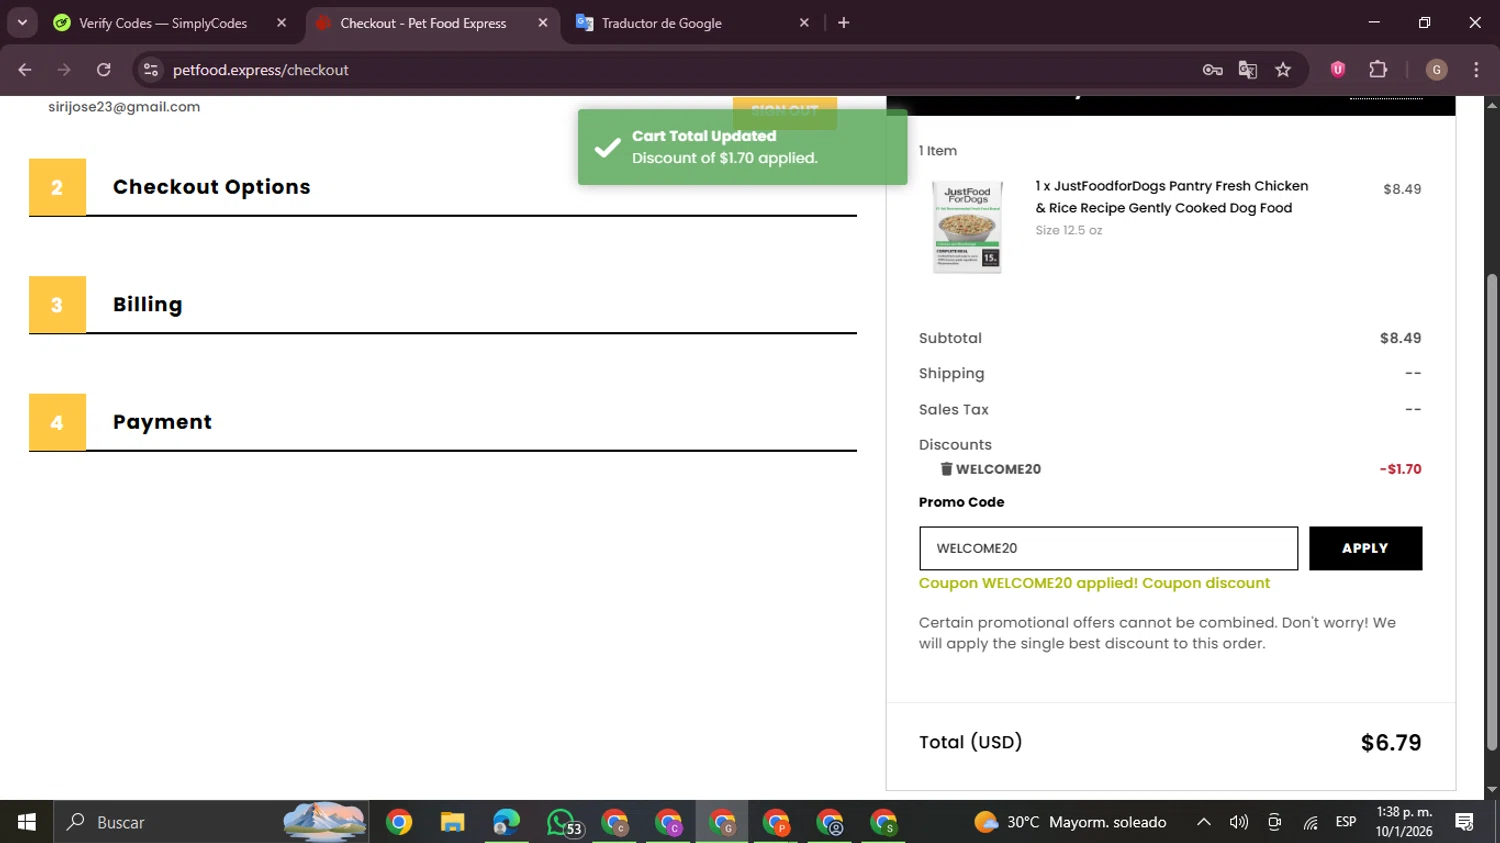Click the Coupon WELCOME20 applied message

click(1094, 583)
